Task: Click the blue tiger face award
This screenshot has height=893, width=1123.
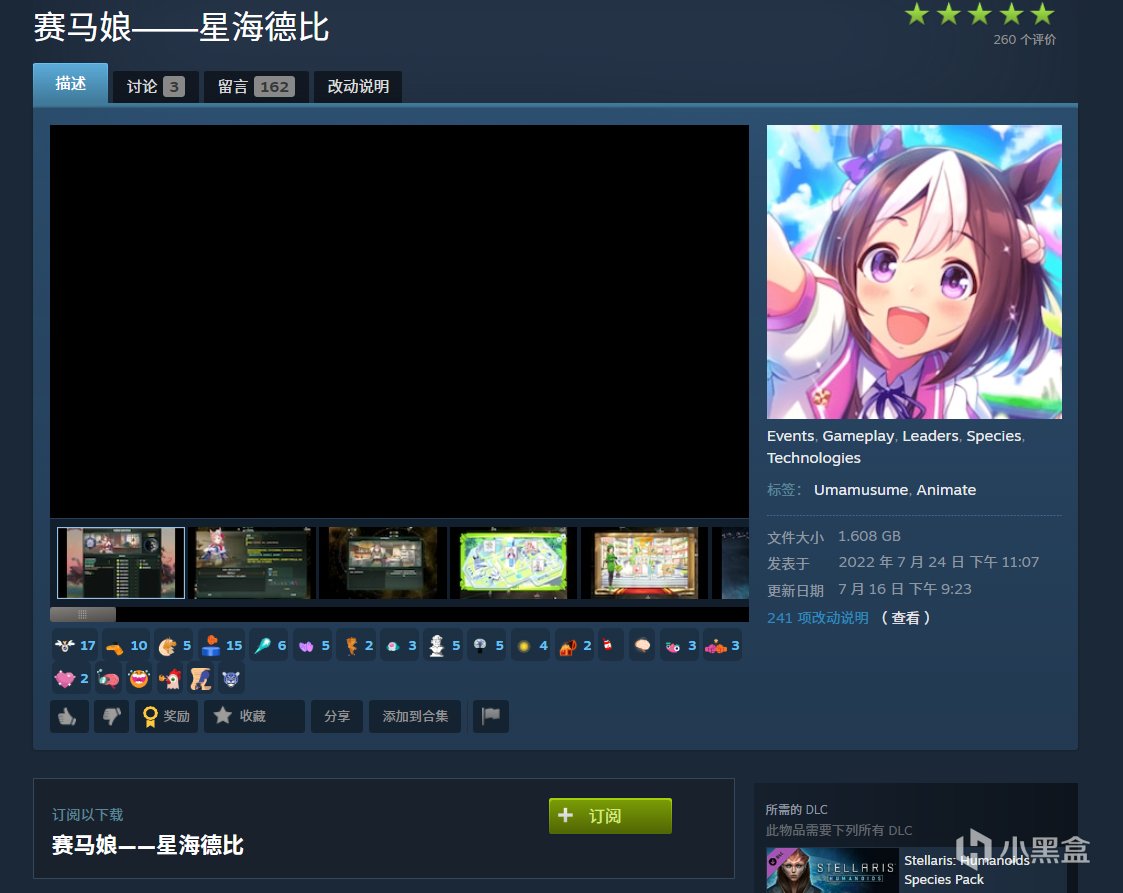Action: point(231,677)
